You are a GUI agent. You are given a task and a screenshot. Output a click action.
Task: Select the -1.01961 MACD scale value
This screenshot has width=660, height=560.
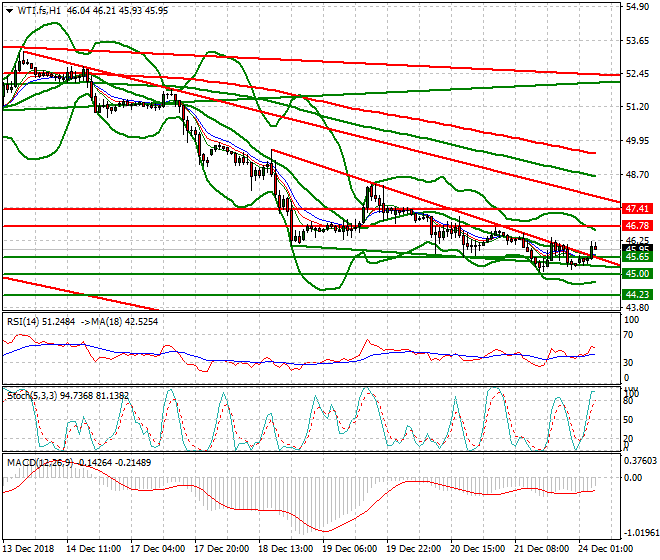[641, 533]
